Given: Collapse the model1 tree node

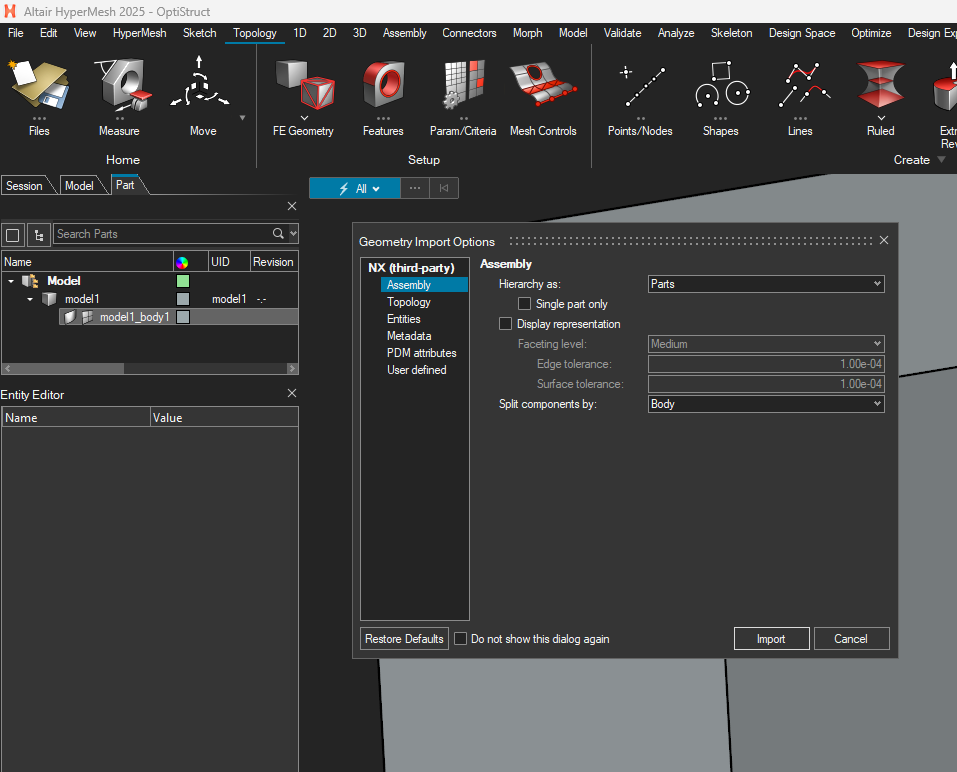Looking at the screenshot, I should [30, 299].
